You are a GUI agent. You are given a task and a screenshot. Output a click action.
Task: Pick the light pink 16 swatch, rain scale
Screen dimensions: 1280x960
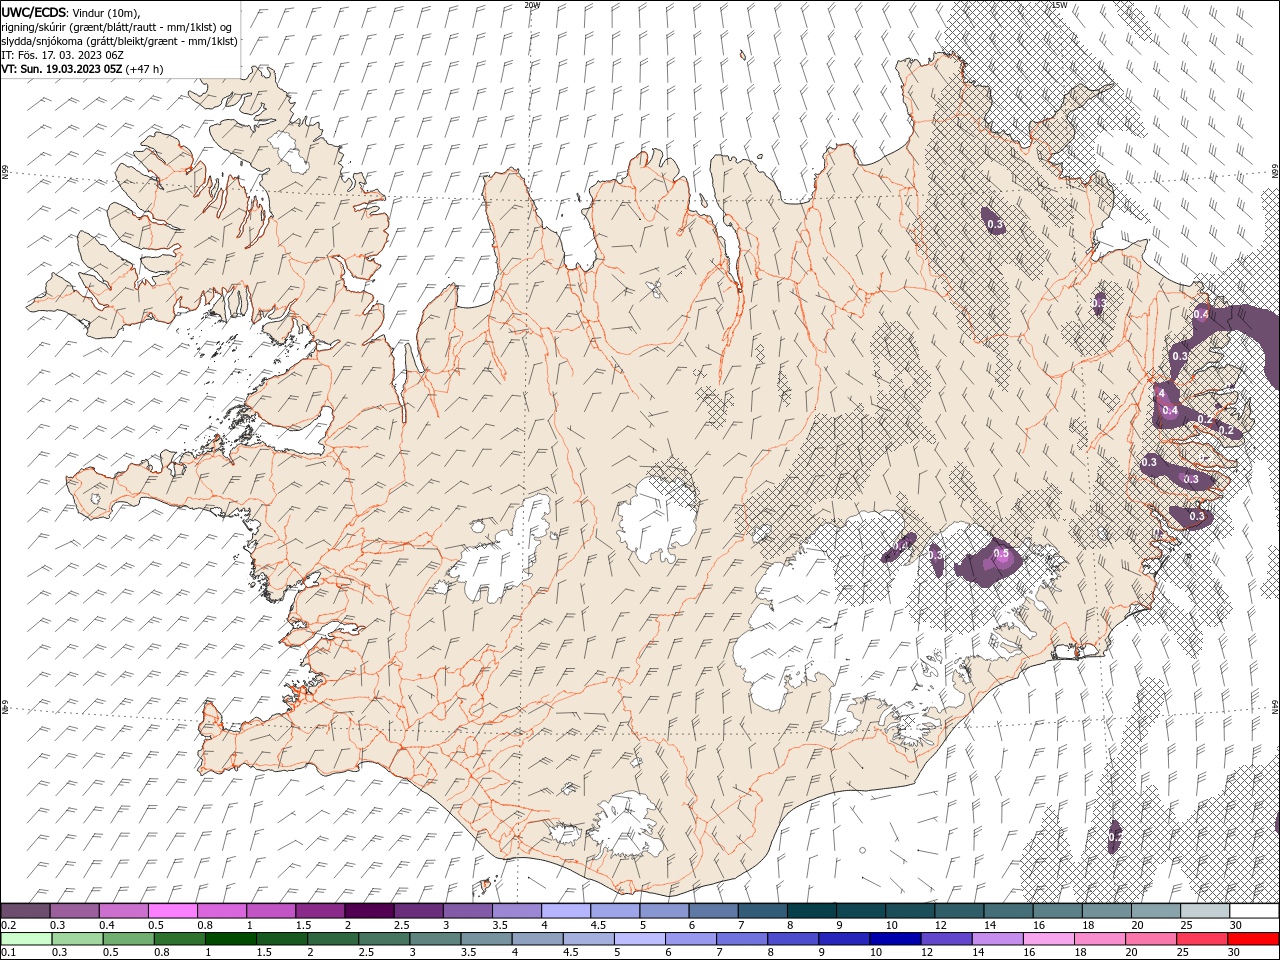click(x=1048, y=939)
